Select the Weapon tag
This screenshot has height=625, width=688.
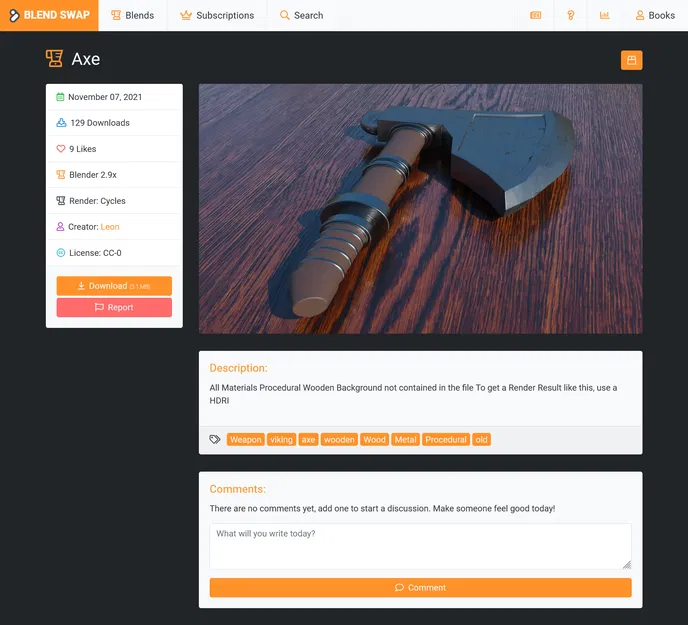pos(246,439)
